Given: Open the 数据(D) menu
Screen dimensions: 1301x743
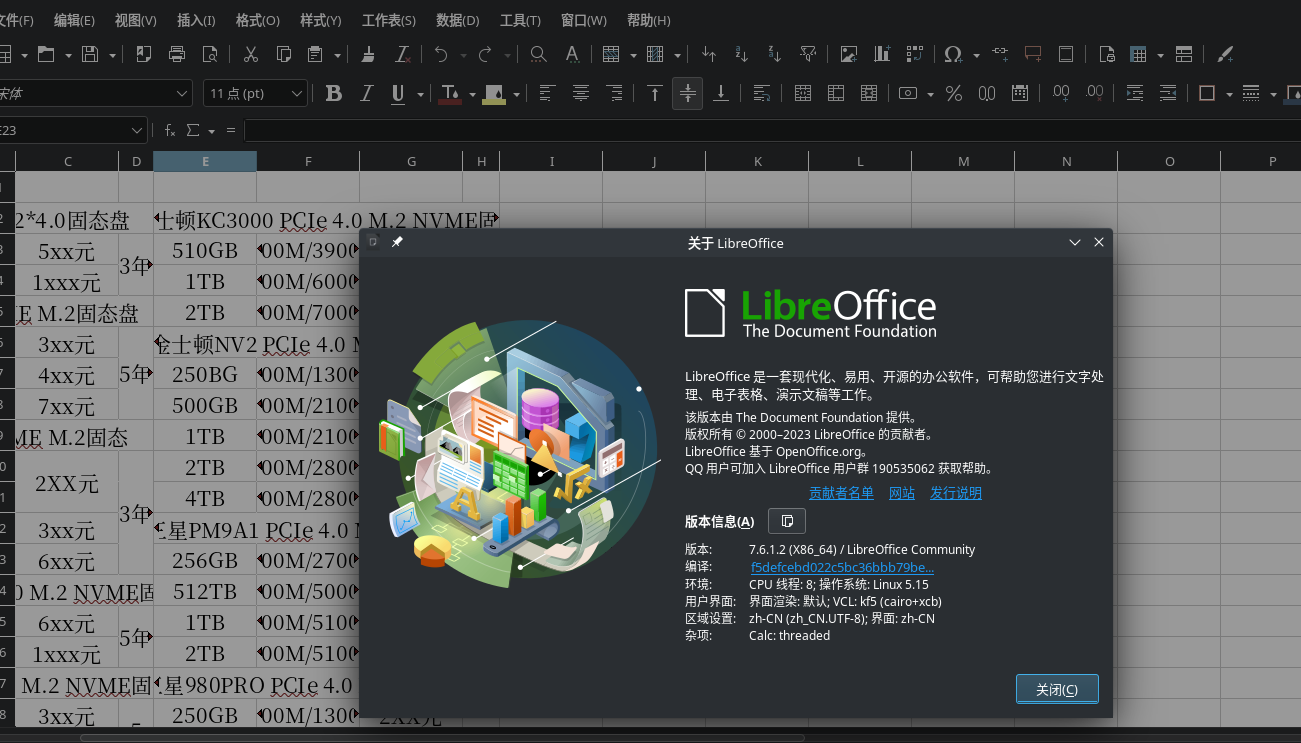Looking at the screenshot, I should click(457, 20).
